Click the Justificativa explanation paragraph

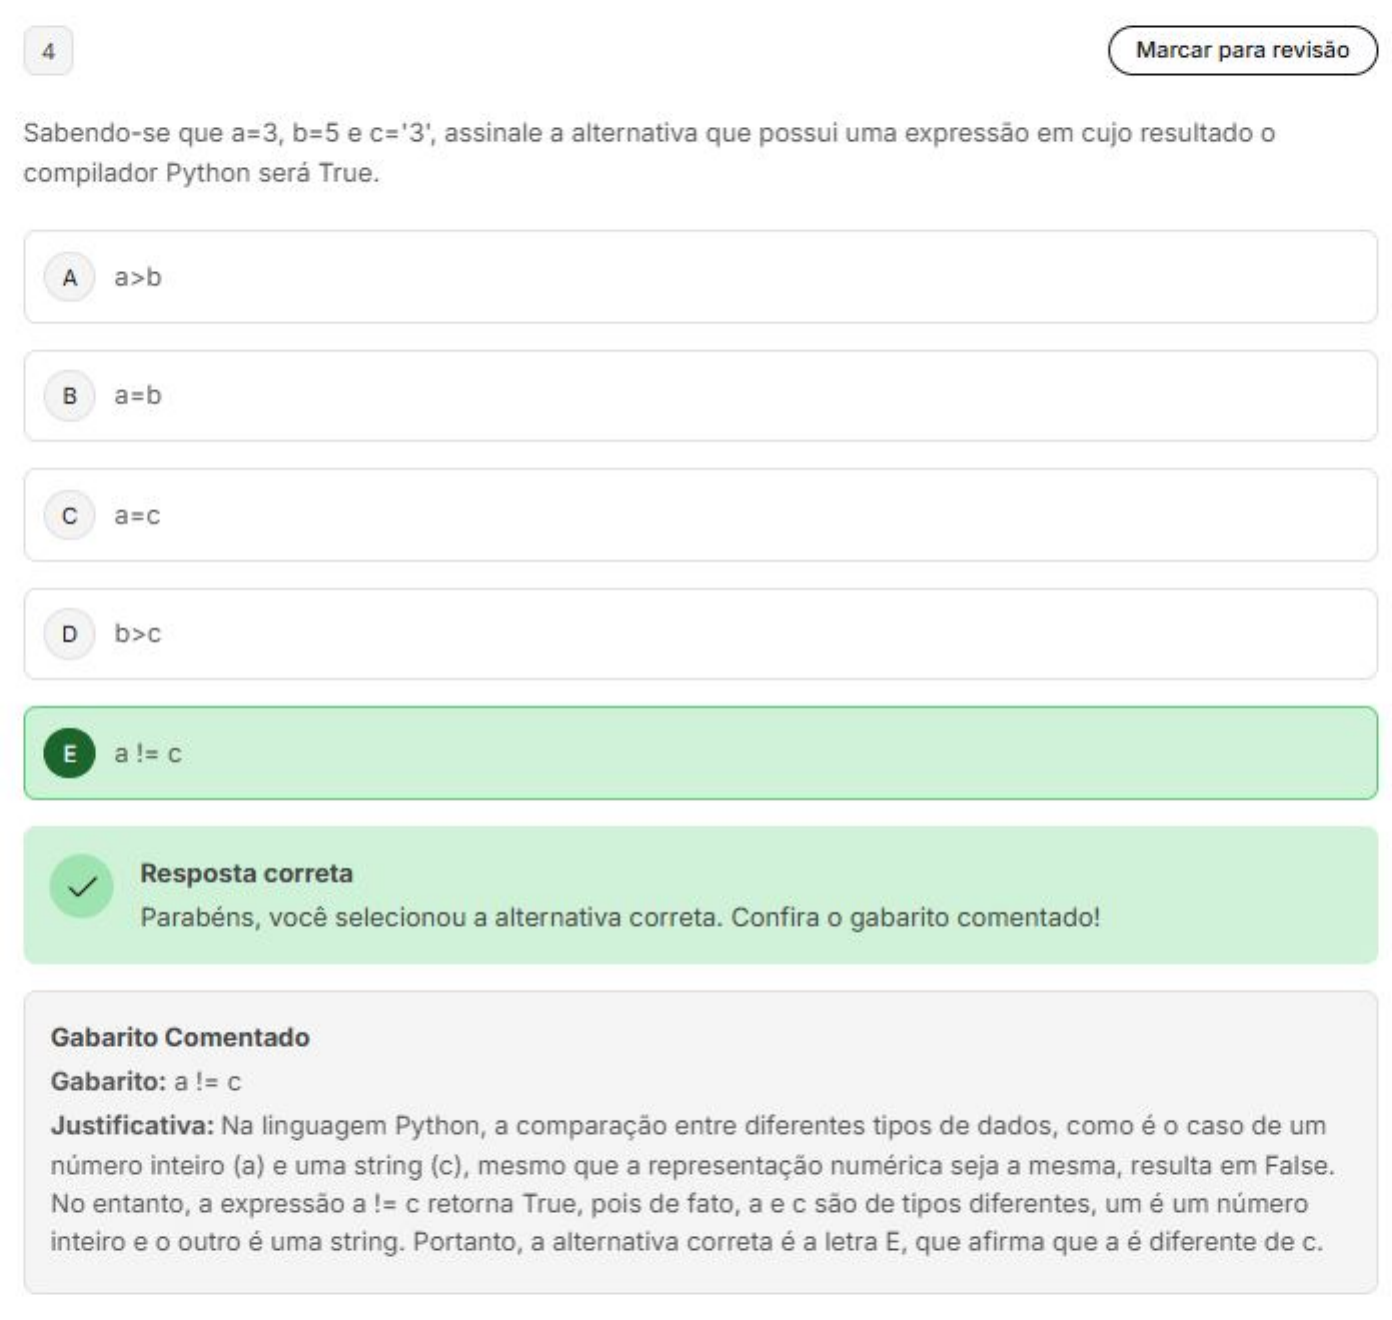[690, 1184]
